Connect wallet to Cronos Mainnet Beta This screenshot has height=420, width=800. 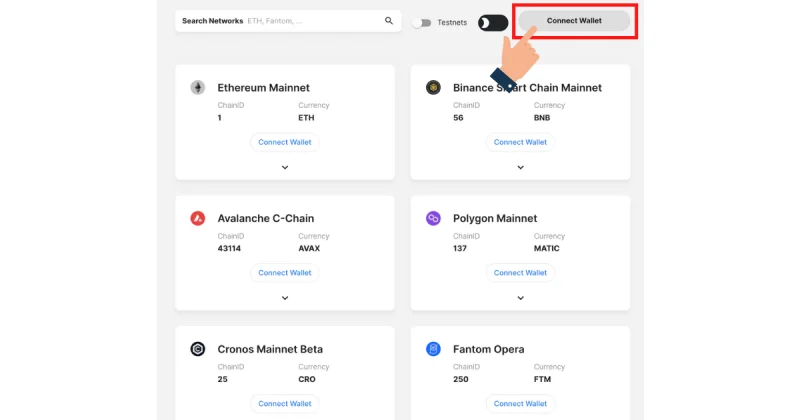click(x=285, y=403)
